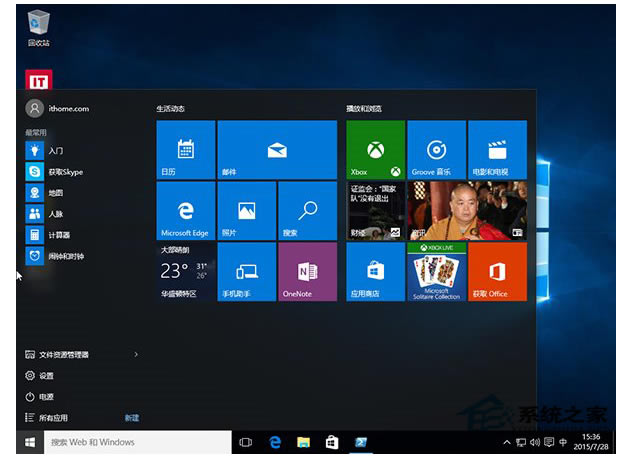This screenshot has height=463, width=631.
Task: Switch to the running taskbar app
Action: coord(361,442)
